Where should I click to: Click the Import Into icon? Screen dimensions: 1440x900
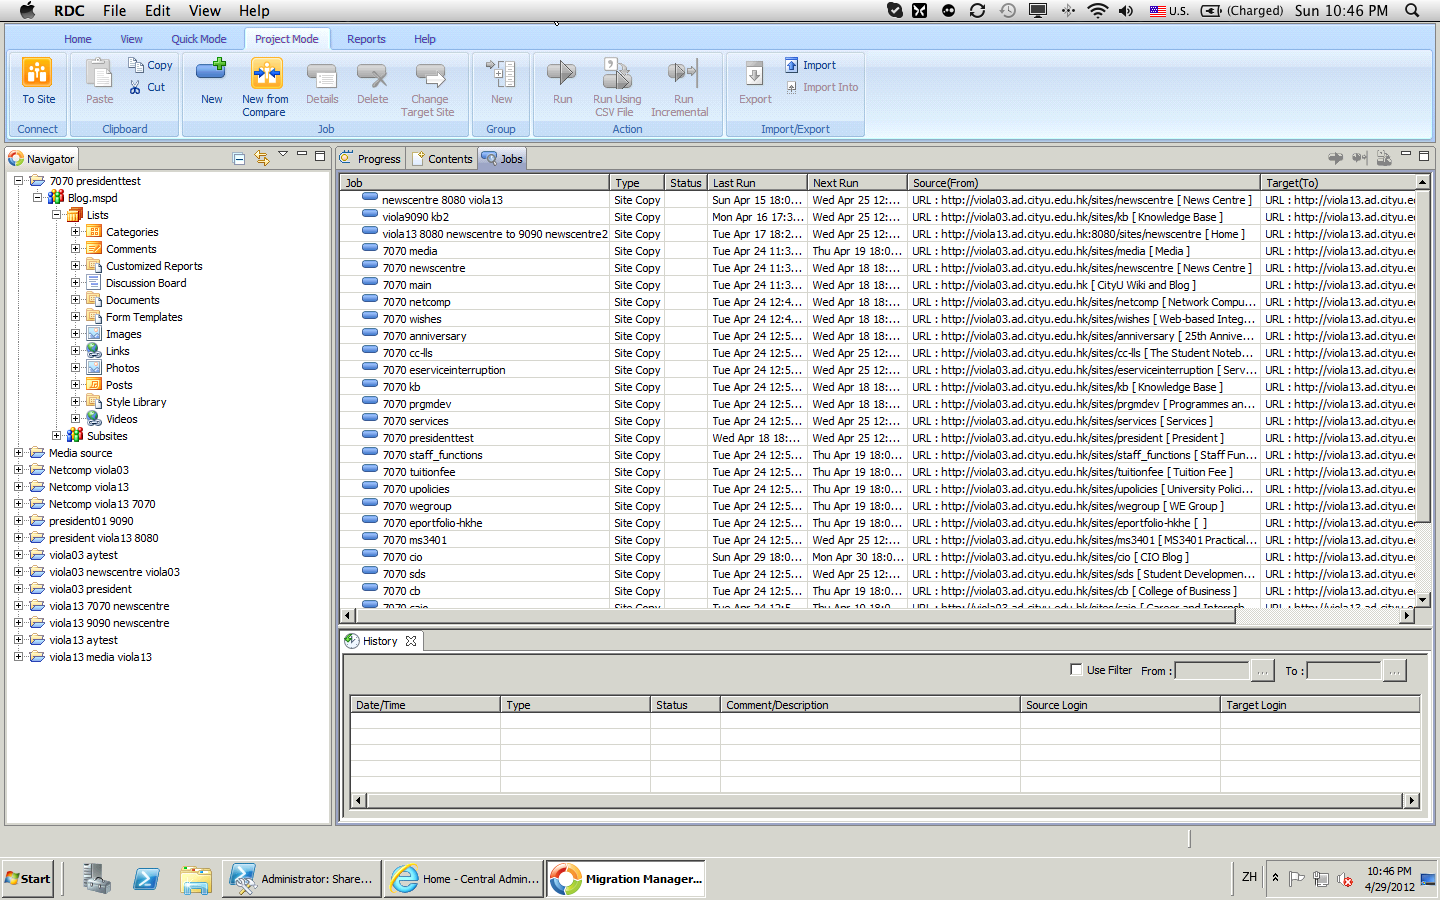pos(792,87)
